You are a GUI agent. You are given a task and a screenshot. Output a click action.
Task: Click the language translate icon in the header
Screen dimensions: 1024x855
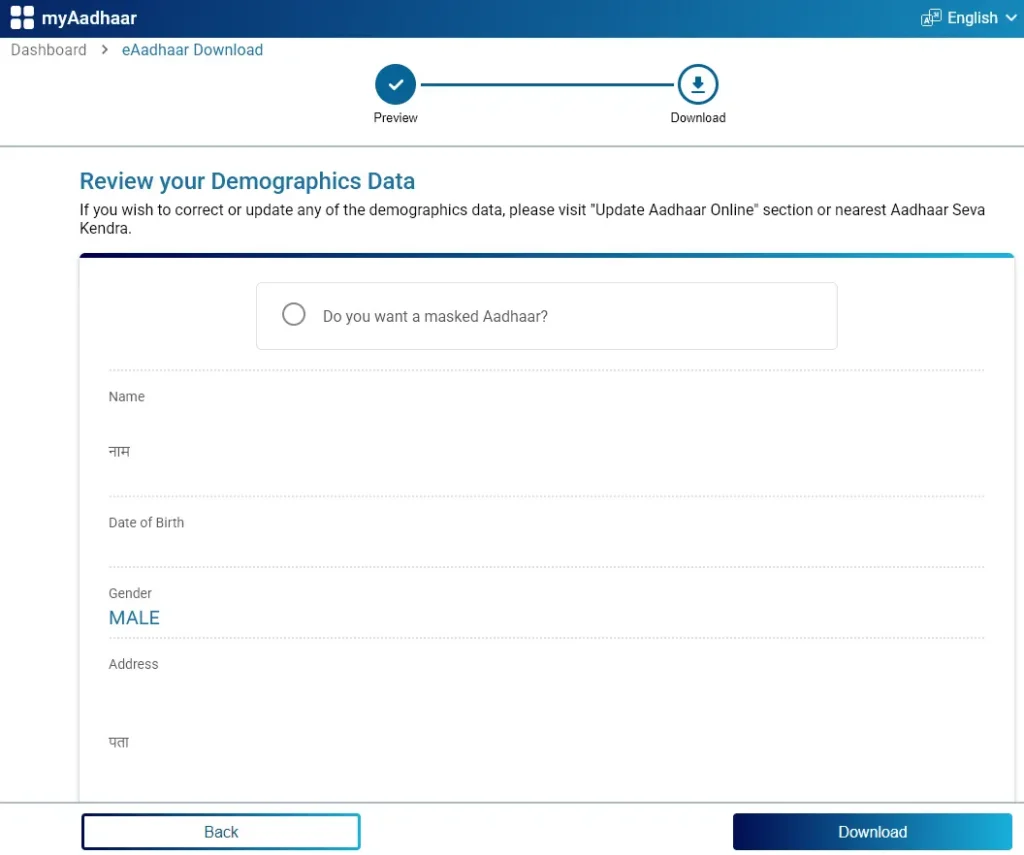click(929, 17)
